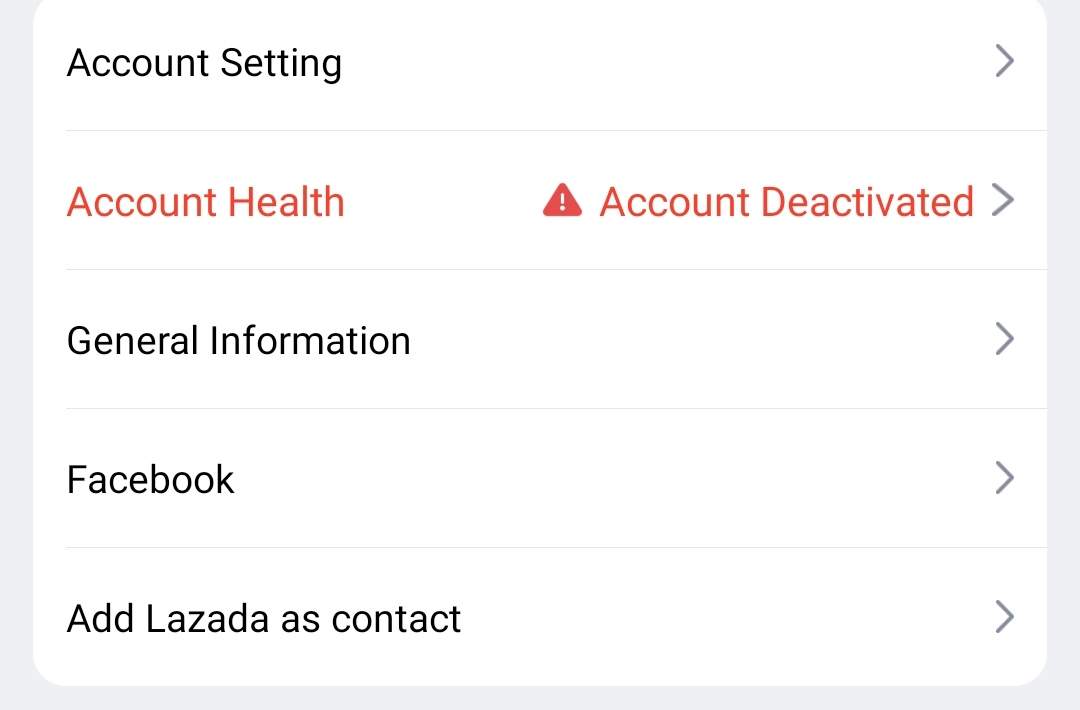Screen dimensions: 1080x710
Task: Tap the chevron beside Account Setting
Action: (1004, 61)
